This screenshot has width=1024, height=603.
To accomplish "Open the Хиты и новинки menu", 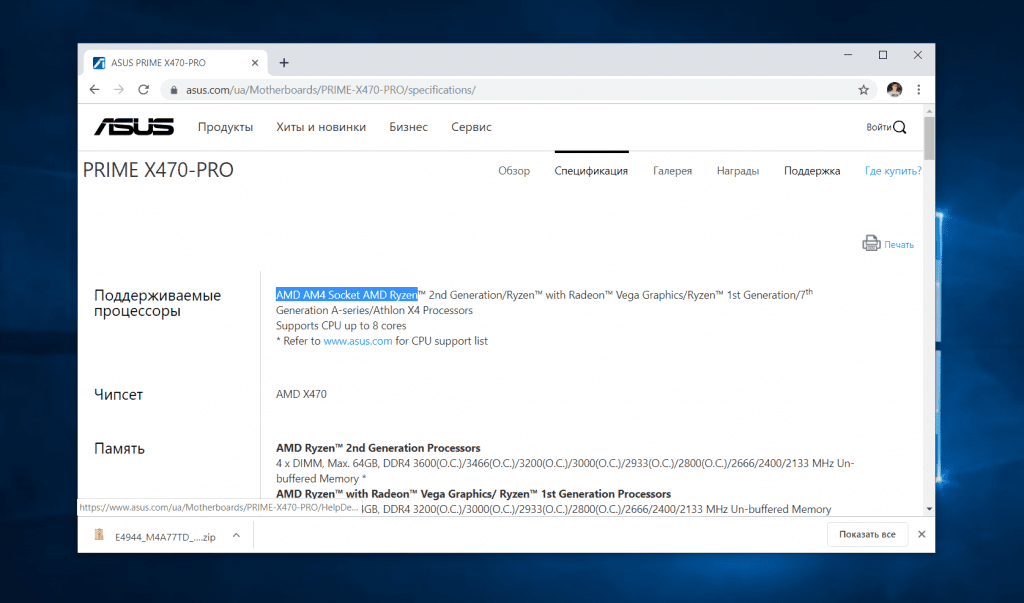I will click(x=321, y=127).
